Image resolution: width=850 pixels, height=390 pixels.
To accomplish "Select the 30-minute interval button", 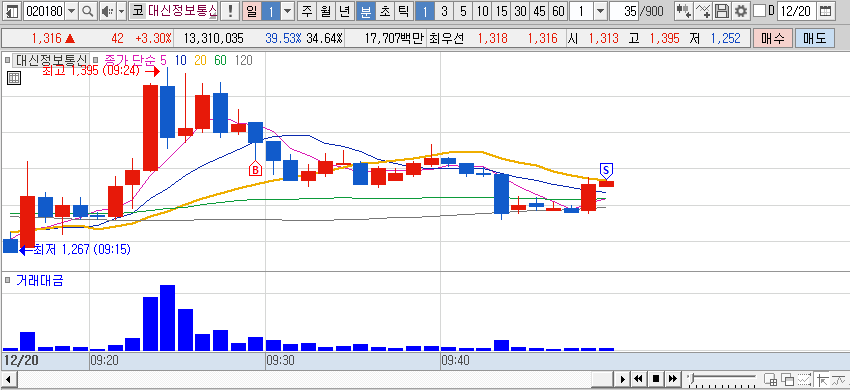I will [520, 10].
